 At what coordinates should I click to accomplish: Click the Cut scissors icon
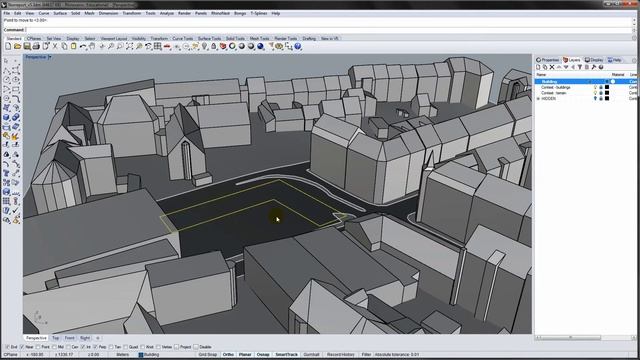[x=55, y=47]
